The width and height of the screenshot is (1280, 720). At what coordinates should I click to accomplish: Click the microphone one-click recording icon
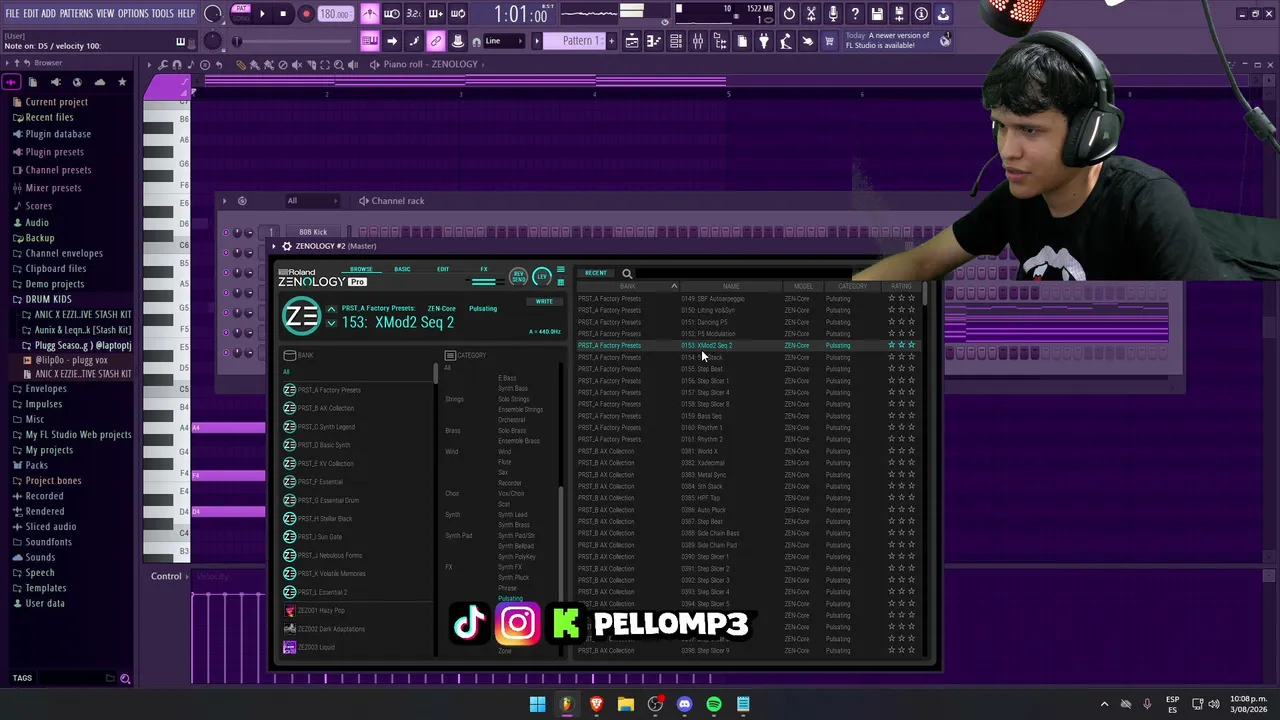(x=833, y=14)
